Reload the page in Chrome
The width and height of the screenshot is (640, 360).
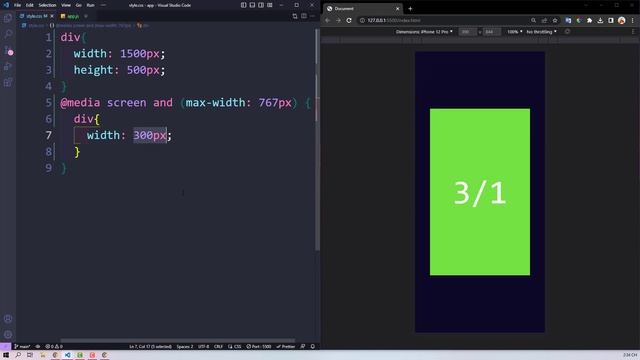click(349, 20)
